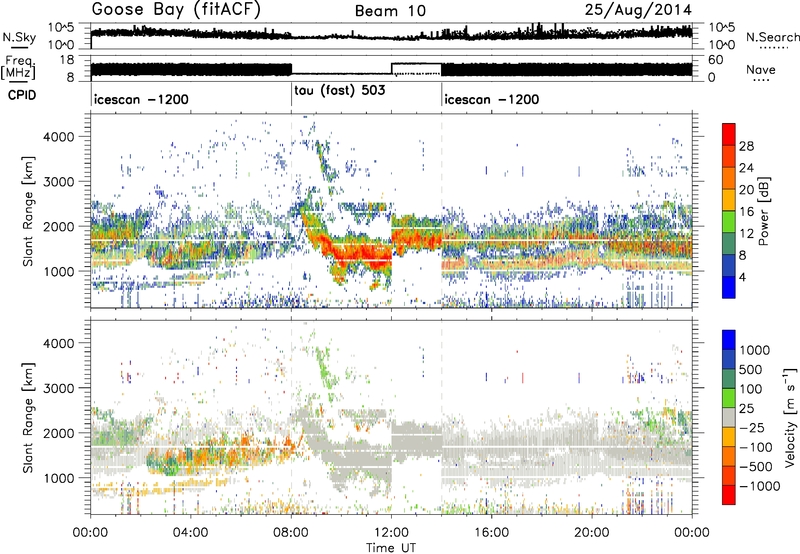The width and height of the screenshot is (800, 554).
Task: Click the power panel 'Slant Range [km]' axis title
Action: (28, 211)
